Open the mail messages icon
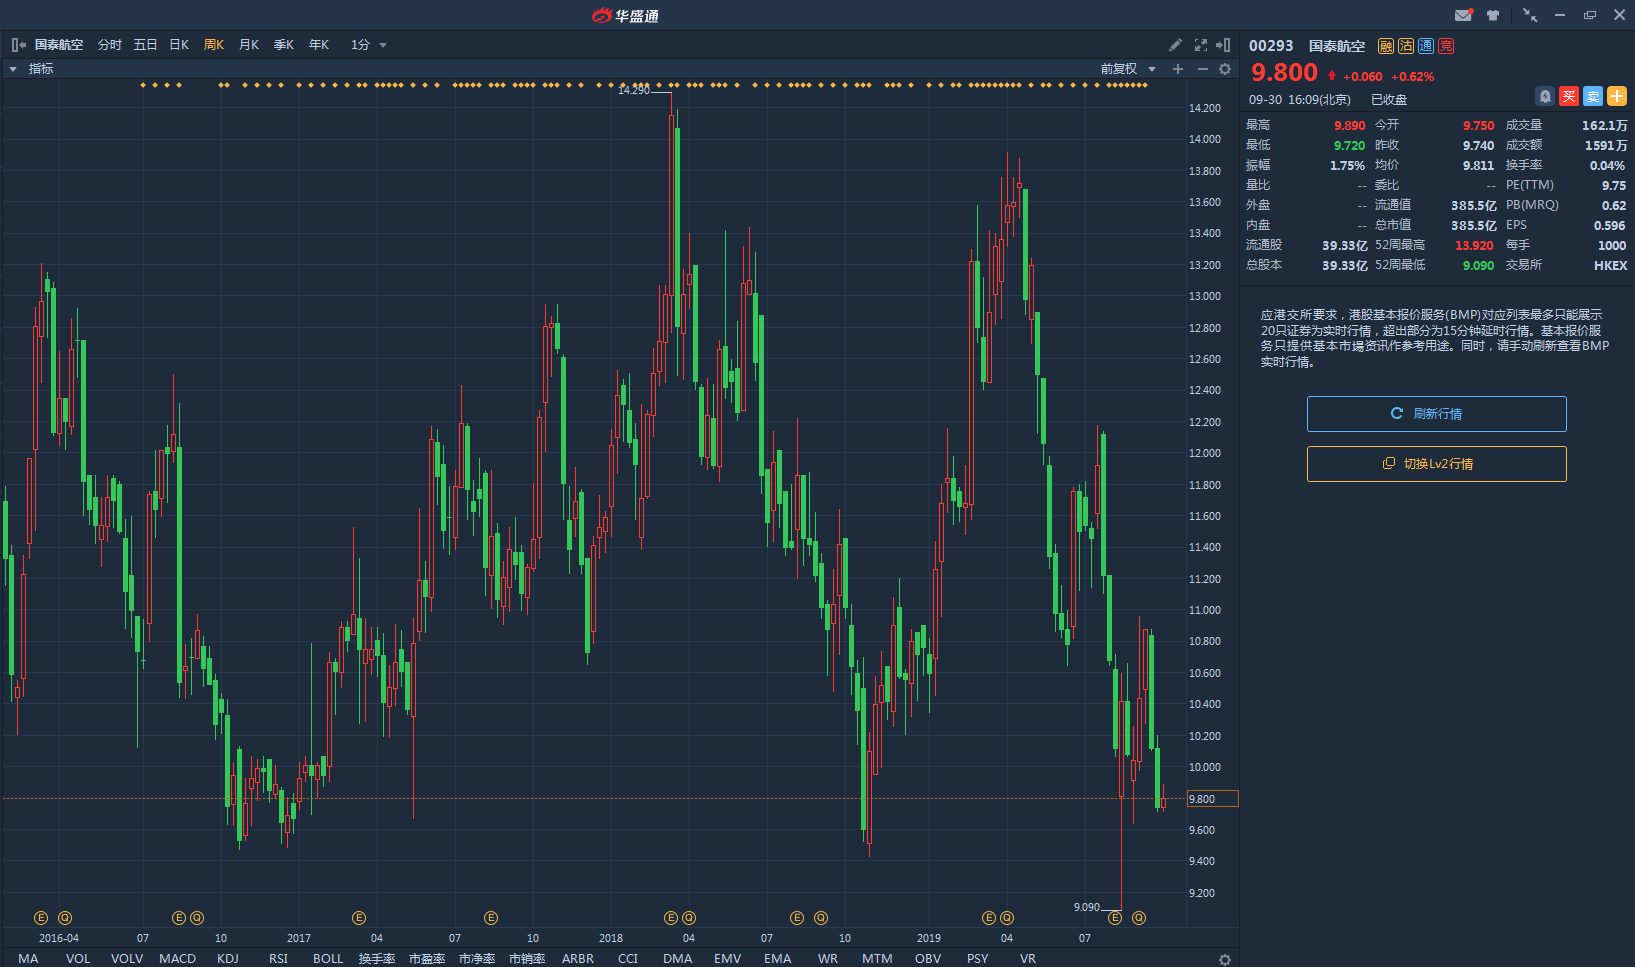Screen dimensions: 1635x967 click(1463, 15)
